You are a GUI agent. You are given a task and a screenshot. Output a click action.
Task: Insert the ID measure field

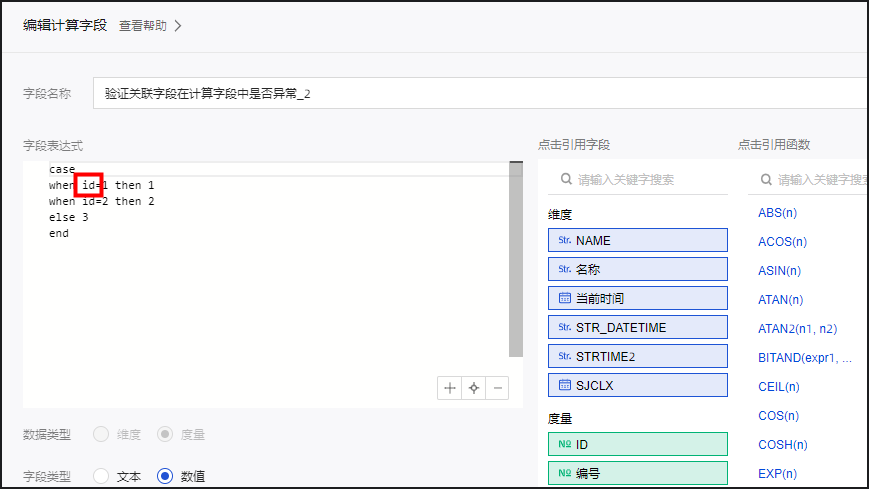(x=637, y=444)
